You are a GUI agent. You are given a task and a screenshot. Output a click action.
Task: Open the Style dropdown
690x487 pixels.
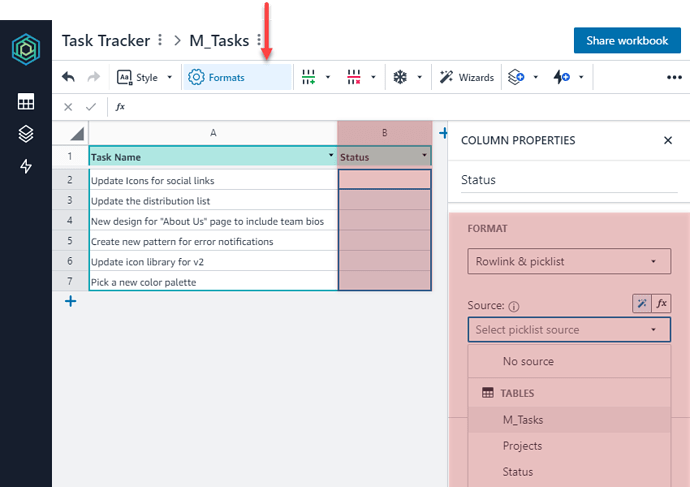tap(144, 77)
